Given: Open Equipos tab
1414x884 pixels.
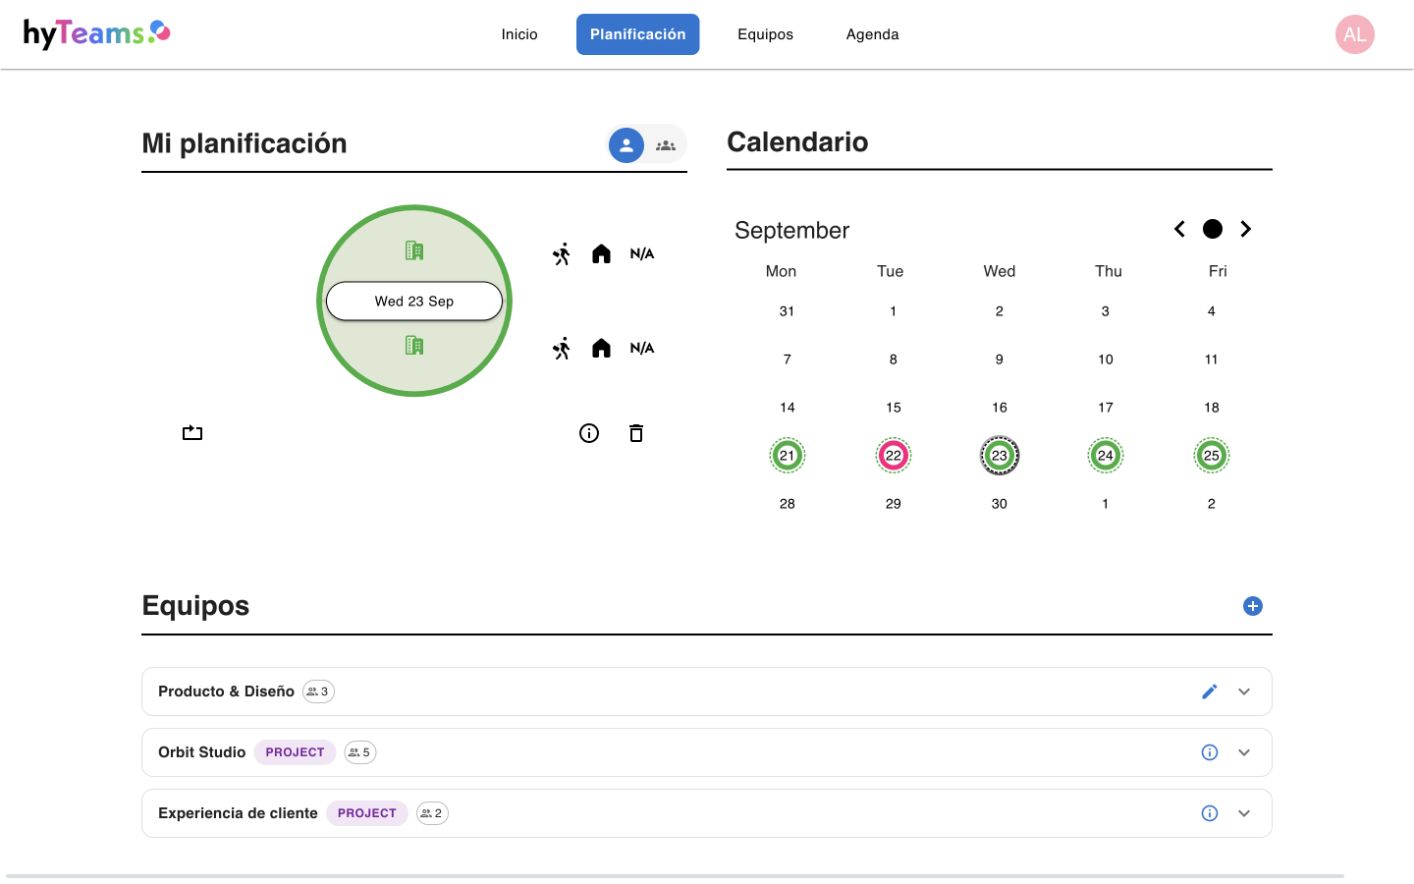Looking at the screenshot, I should pos(765,34).
